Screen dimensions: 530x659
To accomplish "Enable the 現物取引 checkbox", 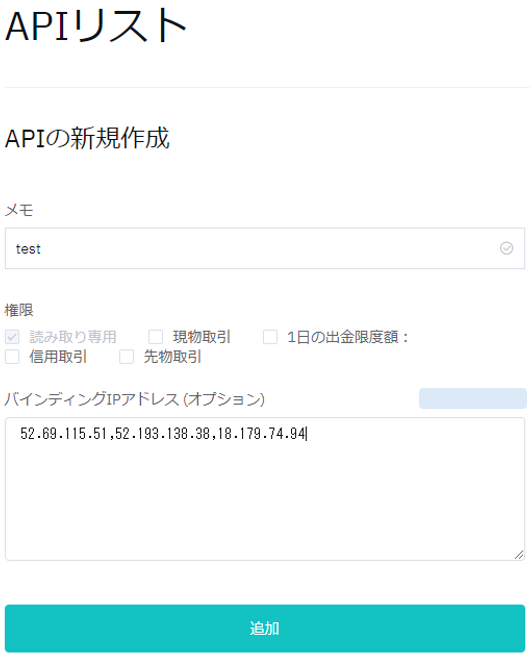I will pos(156,337).
